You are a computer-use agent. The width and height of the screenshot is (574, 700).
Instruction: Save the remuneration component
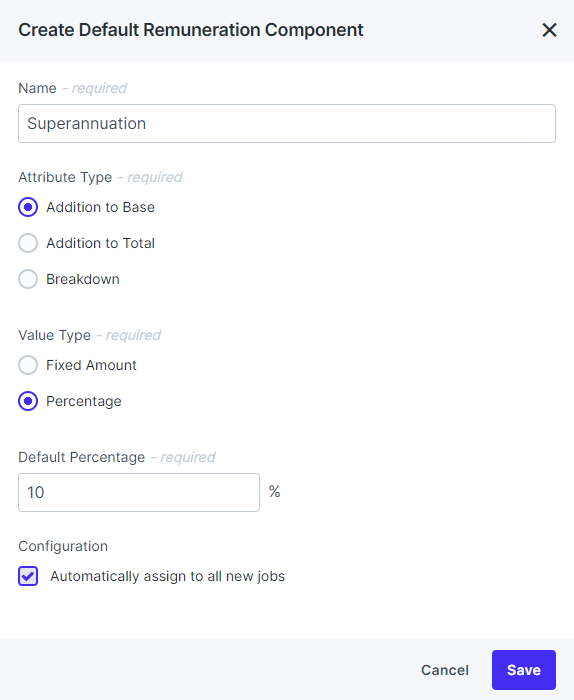[x=524, y=670]
